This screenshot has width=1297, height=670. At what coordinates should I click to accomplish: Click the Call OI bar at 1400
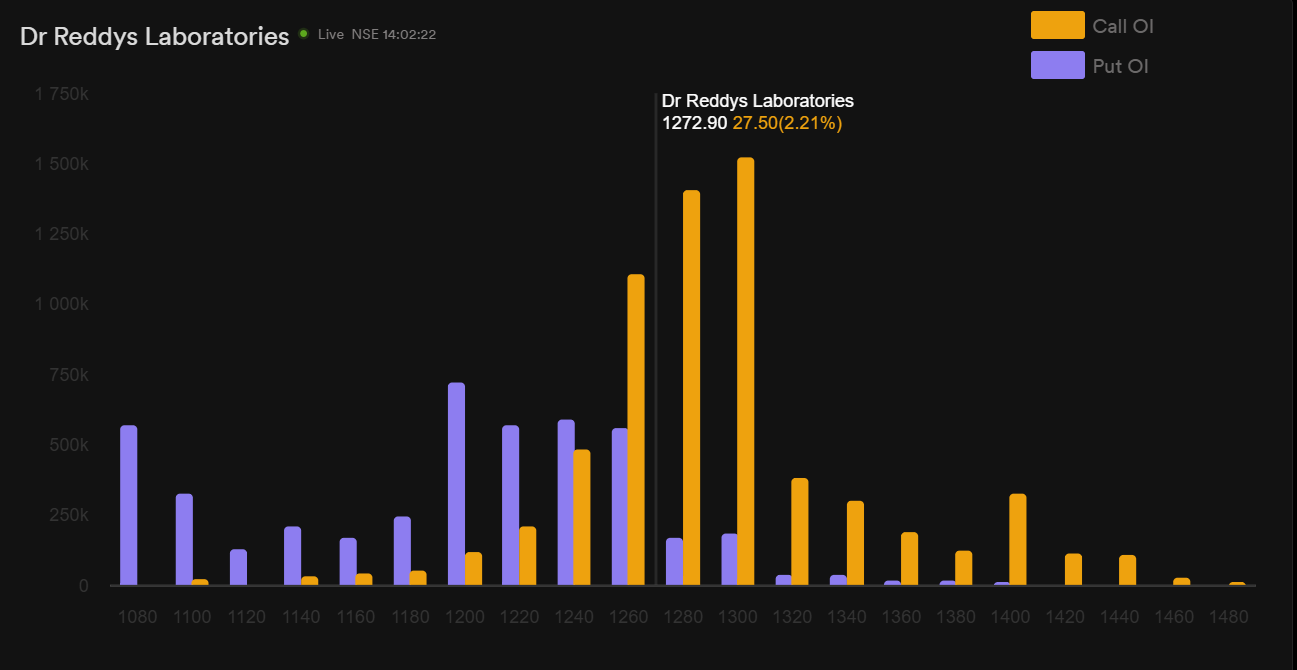(1018, 539)
